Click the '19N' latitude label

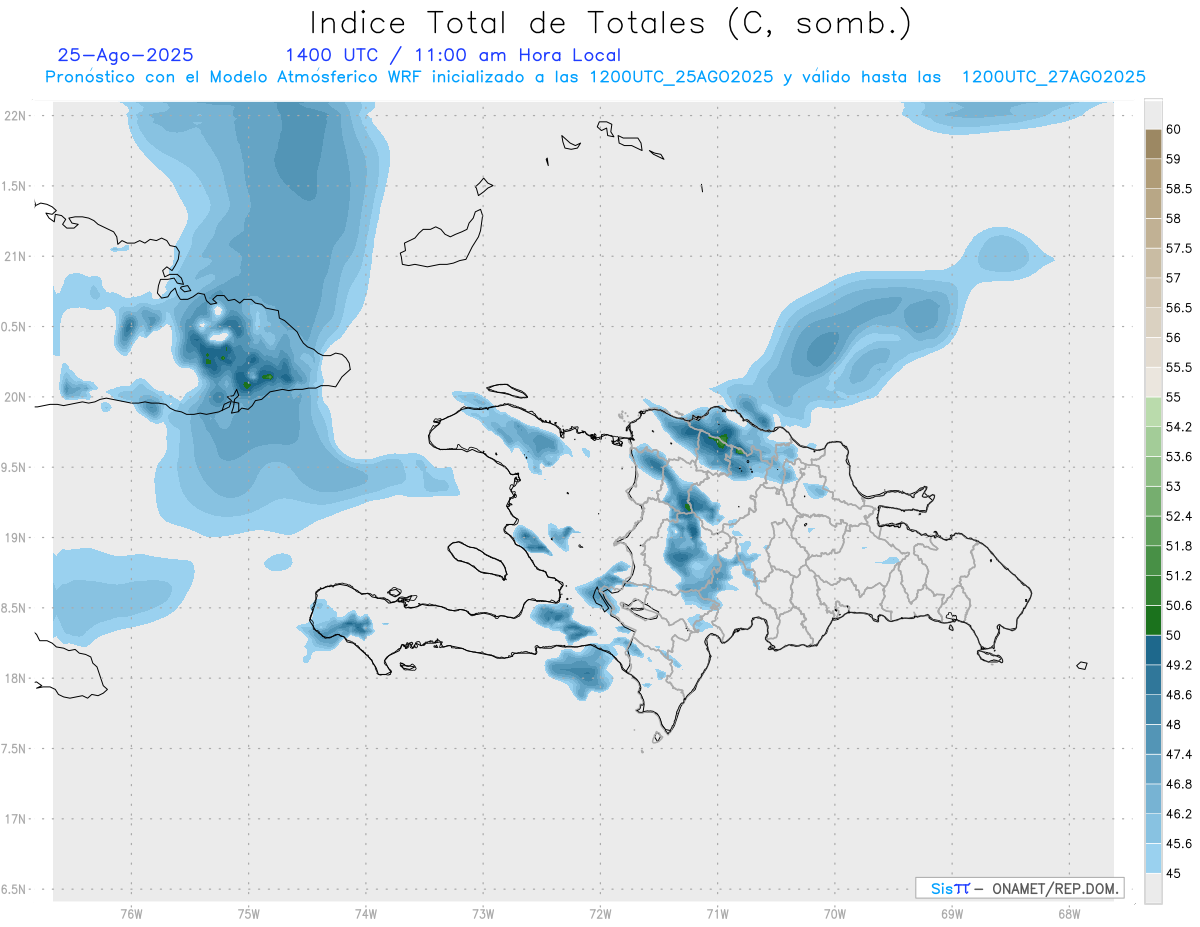click(x=15, y=538)
